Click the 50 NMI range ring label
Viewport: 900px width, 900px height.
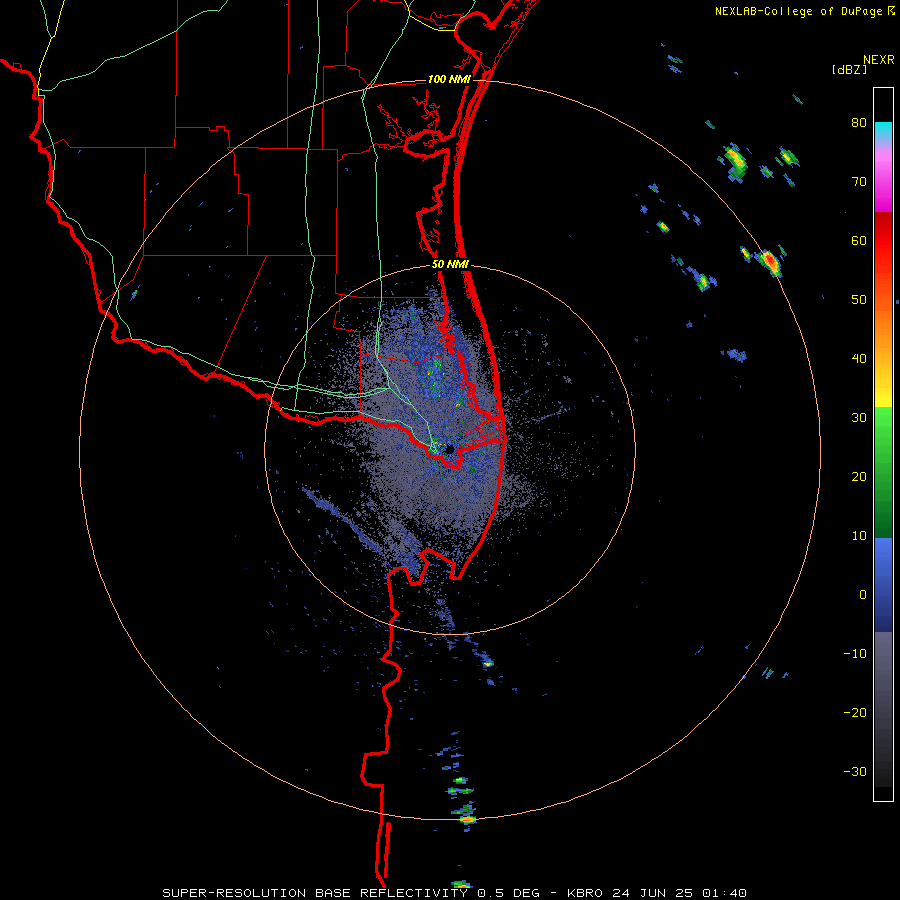coord(450,265)
